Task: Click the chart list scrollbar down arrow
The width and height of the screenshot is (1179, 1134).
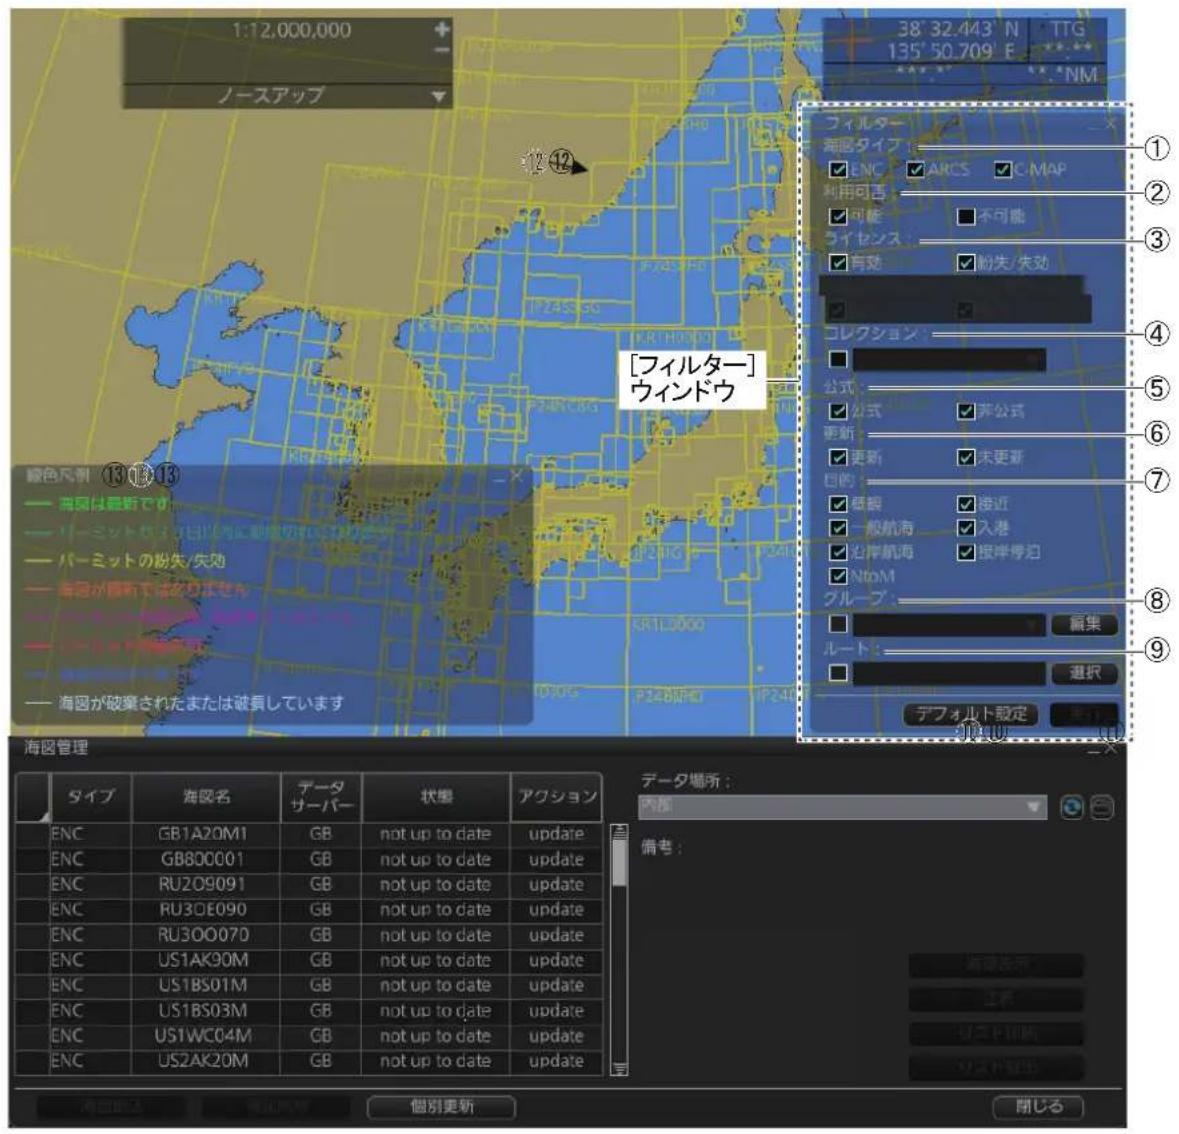Action: click(619, 1069)
